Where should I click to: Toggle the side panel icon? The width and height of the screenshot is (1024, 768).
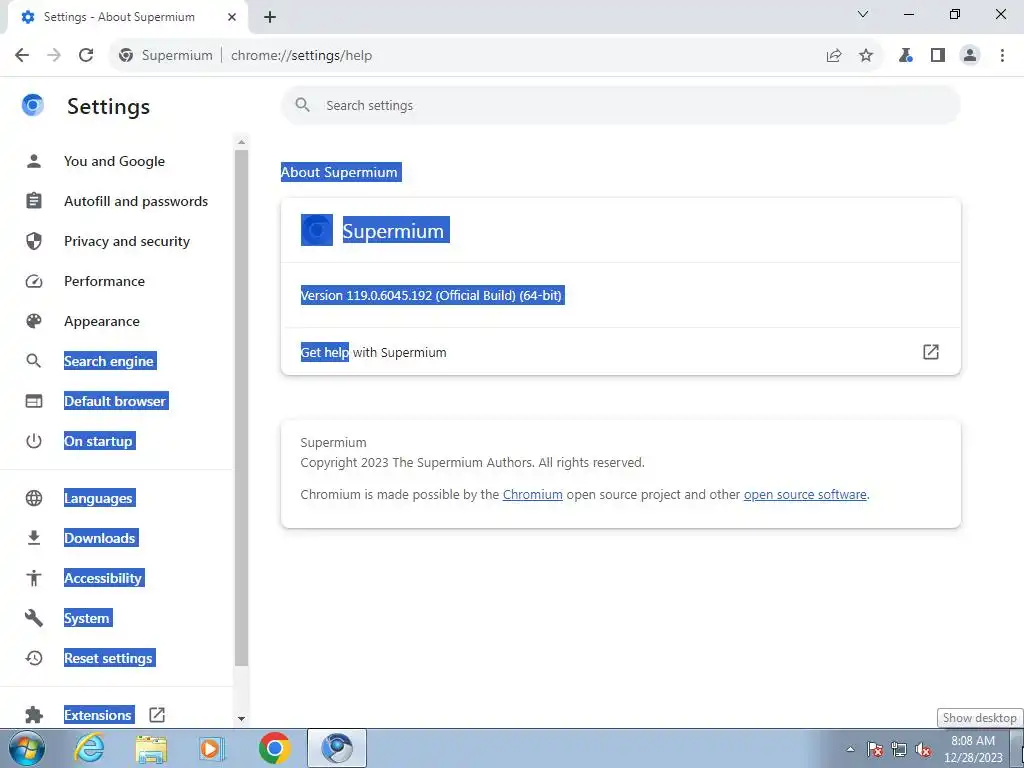[x=938, y=56]
